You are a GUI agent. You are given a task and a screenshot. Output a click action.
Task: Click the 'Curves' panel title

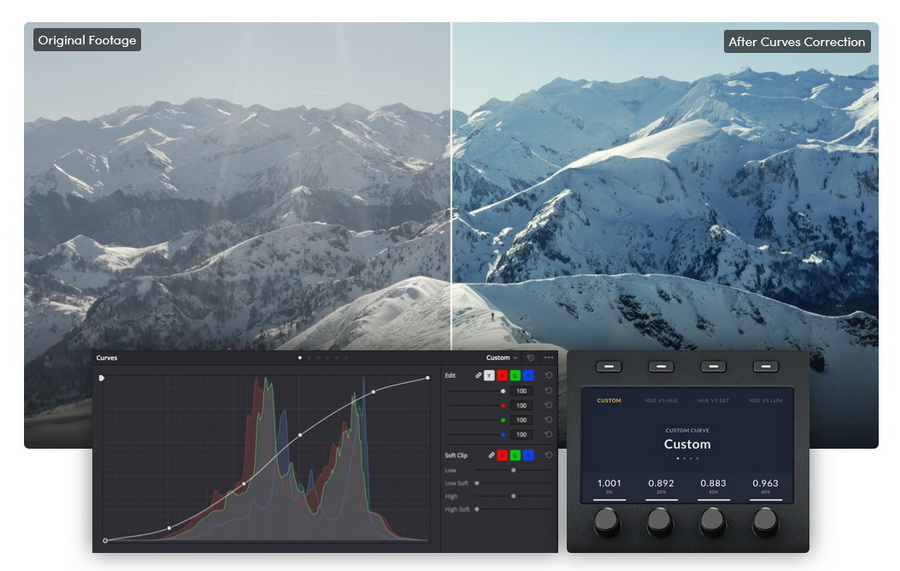click(107, 358)
